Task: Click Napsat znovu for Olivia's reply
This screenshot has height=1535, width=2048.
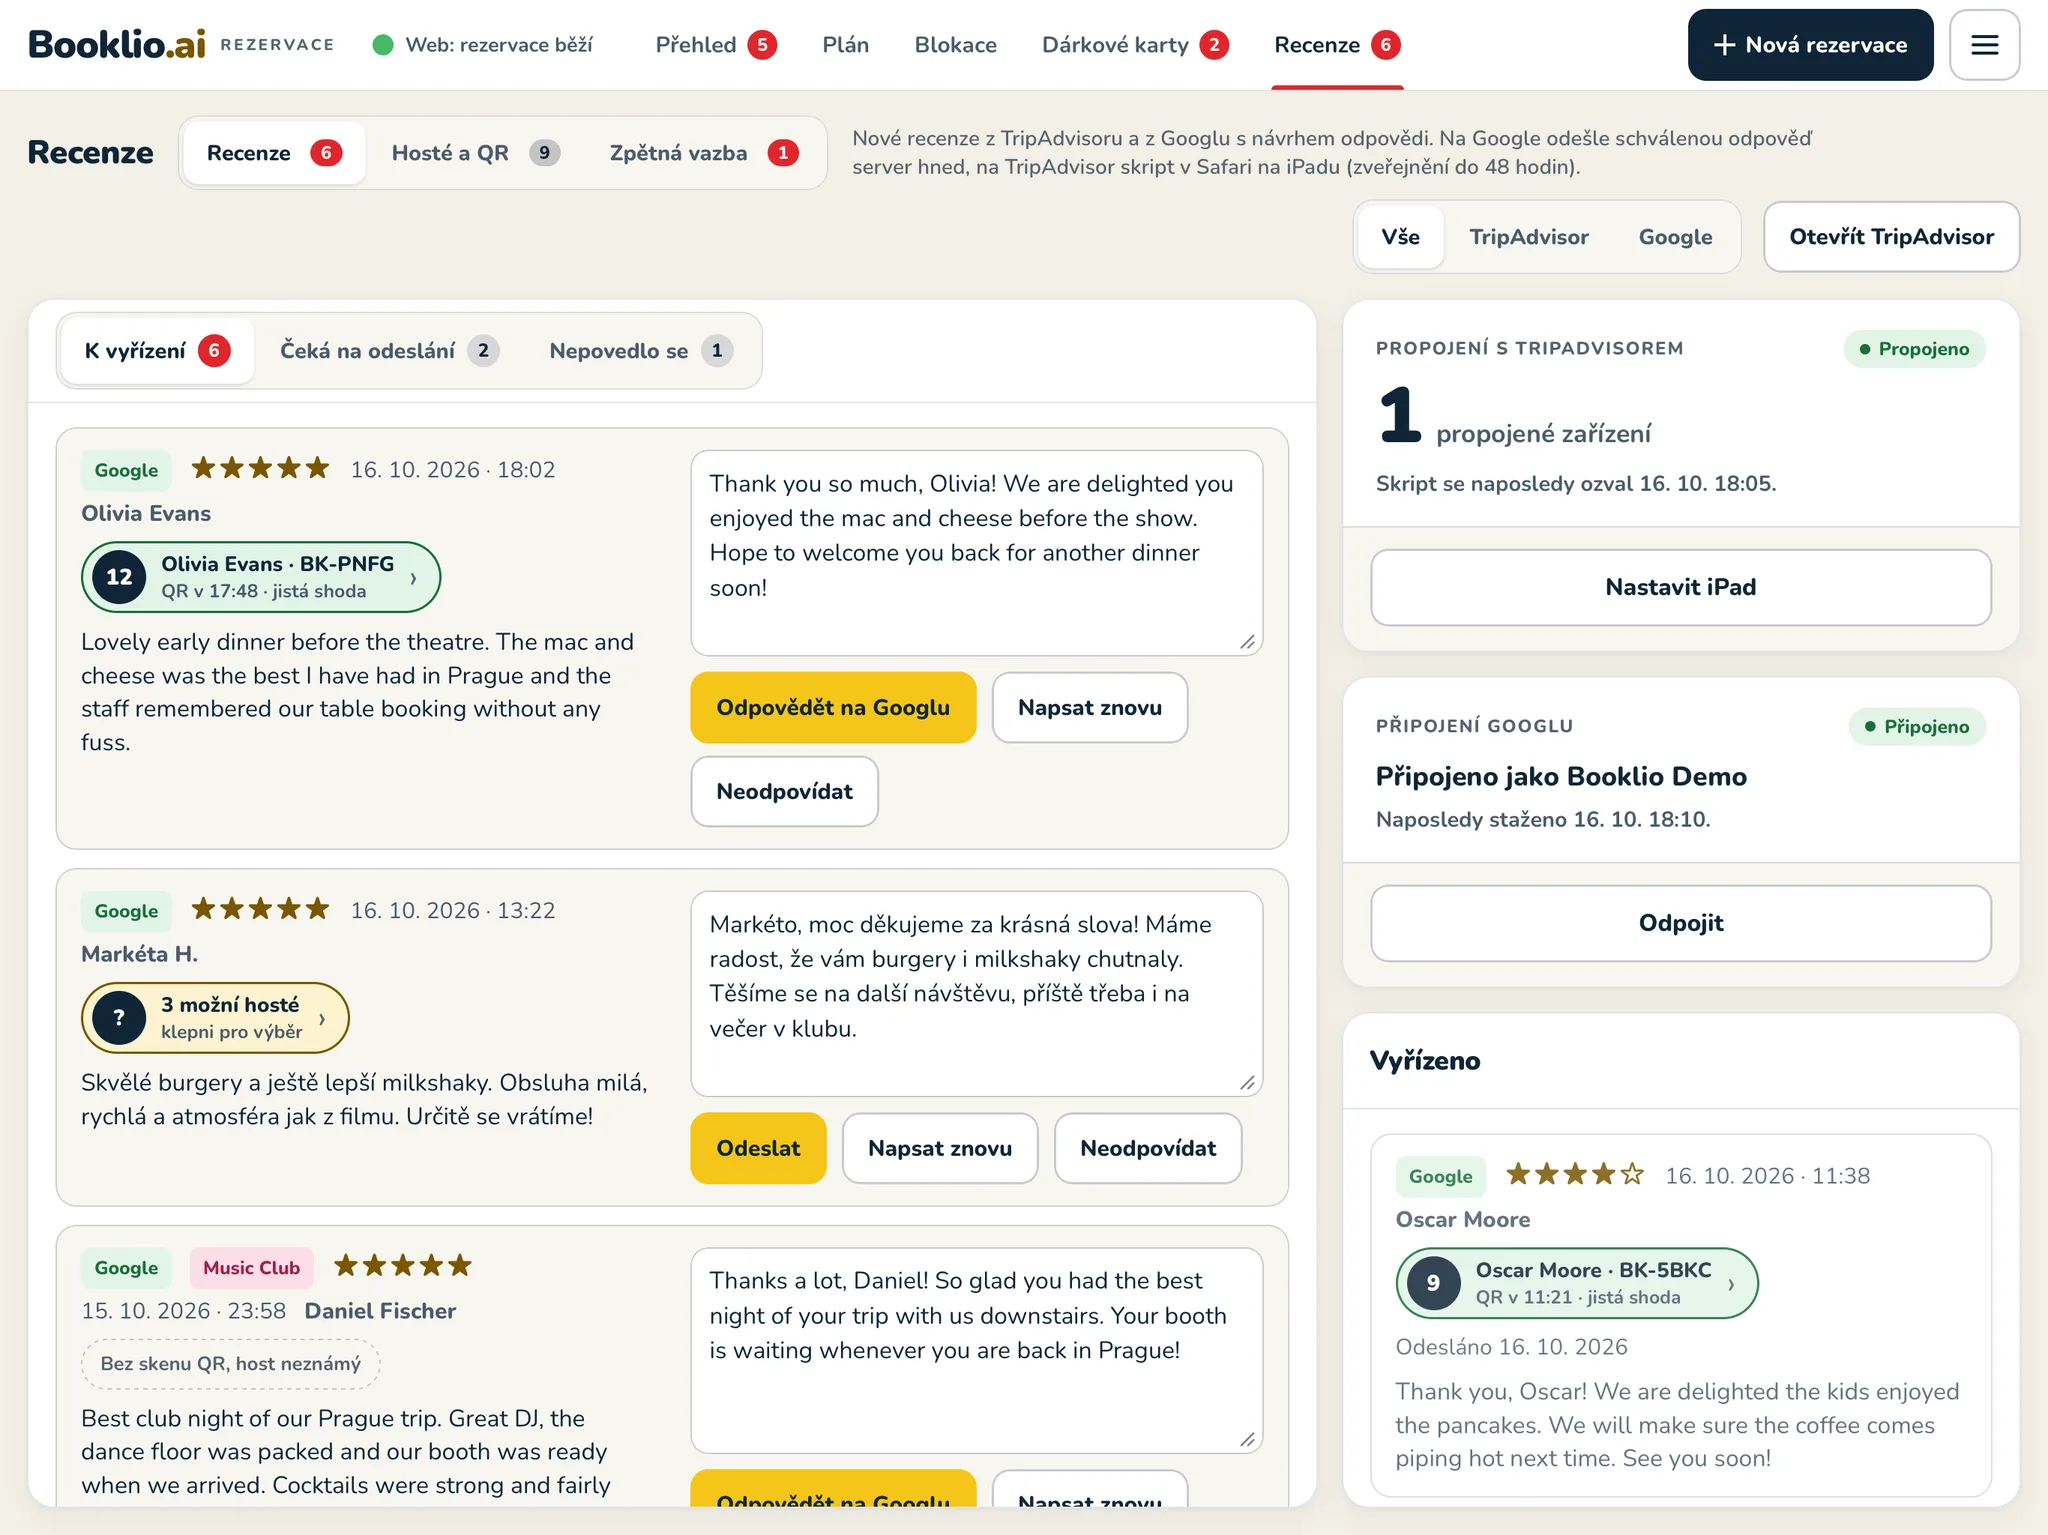Action: click(x=1090, y=708)
